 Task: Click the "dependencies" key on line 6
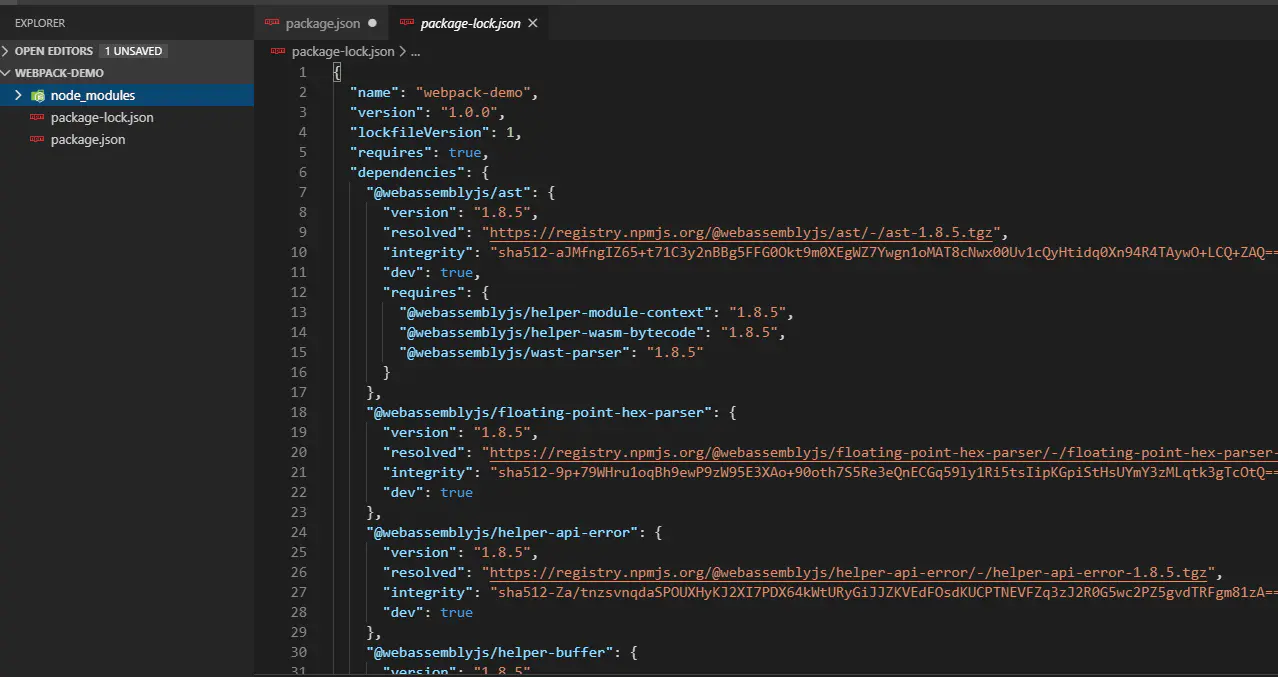coord(406,172)
